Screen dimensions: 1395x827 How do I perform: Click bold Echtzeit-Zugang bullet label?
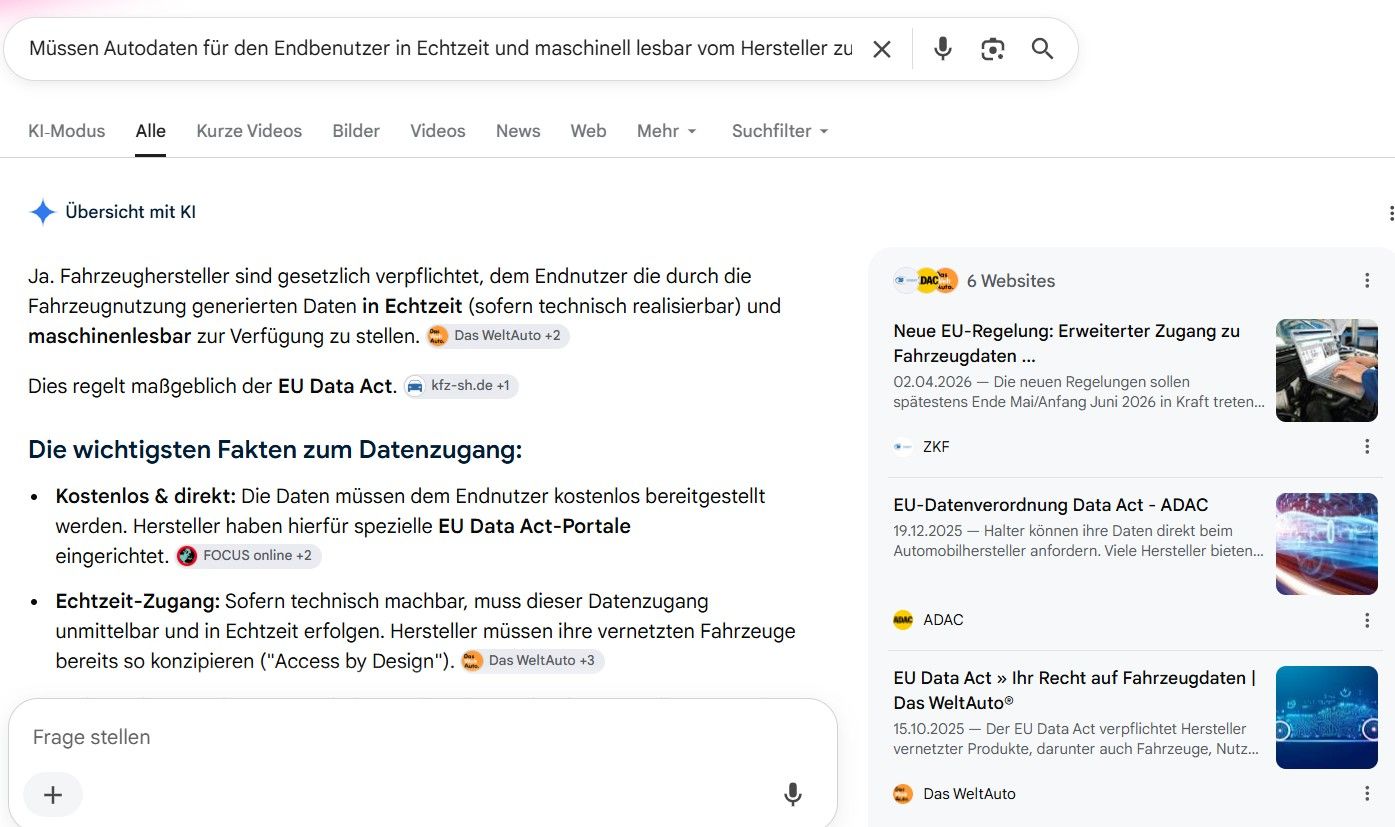click(138, 601)
